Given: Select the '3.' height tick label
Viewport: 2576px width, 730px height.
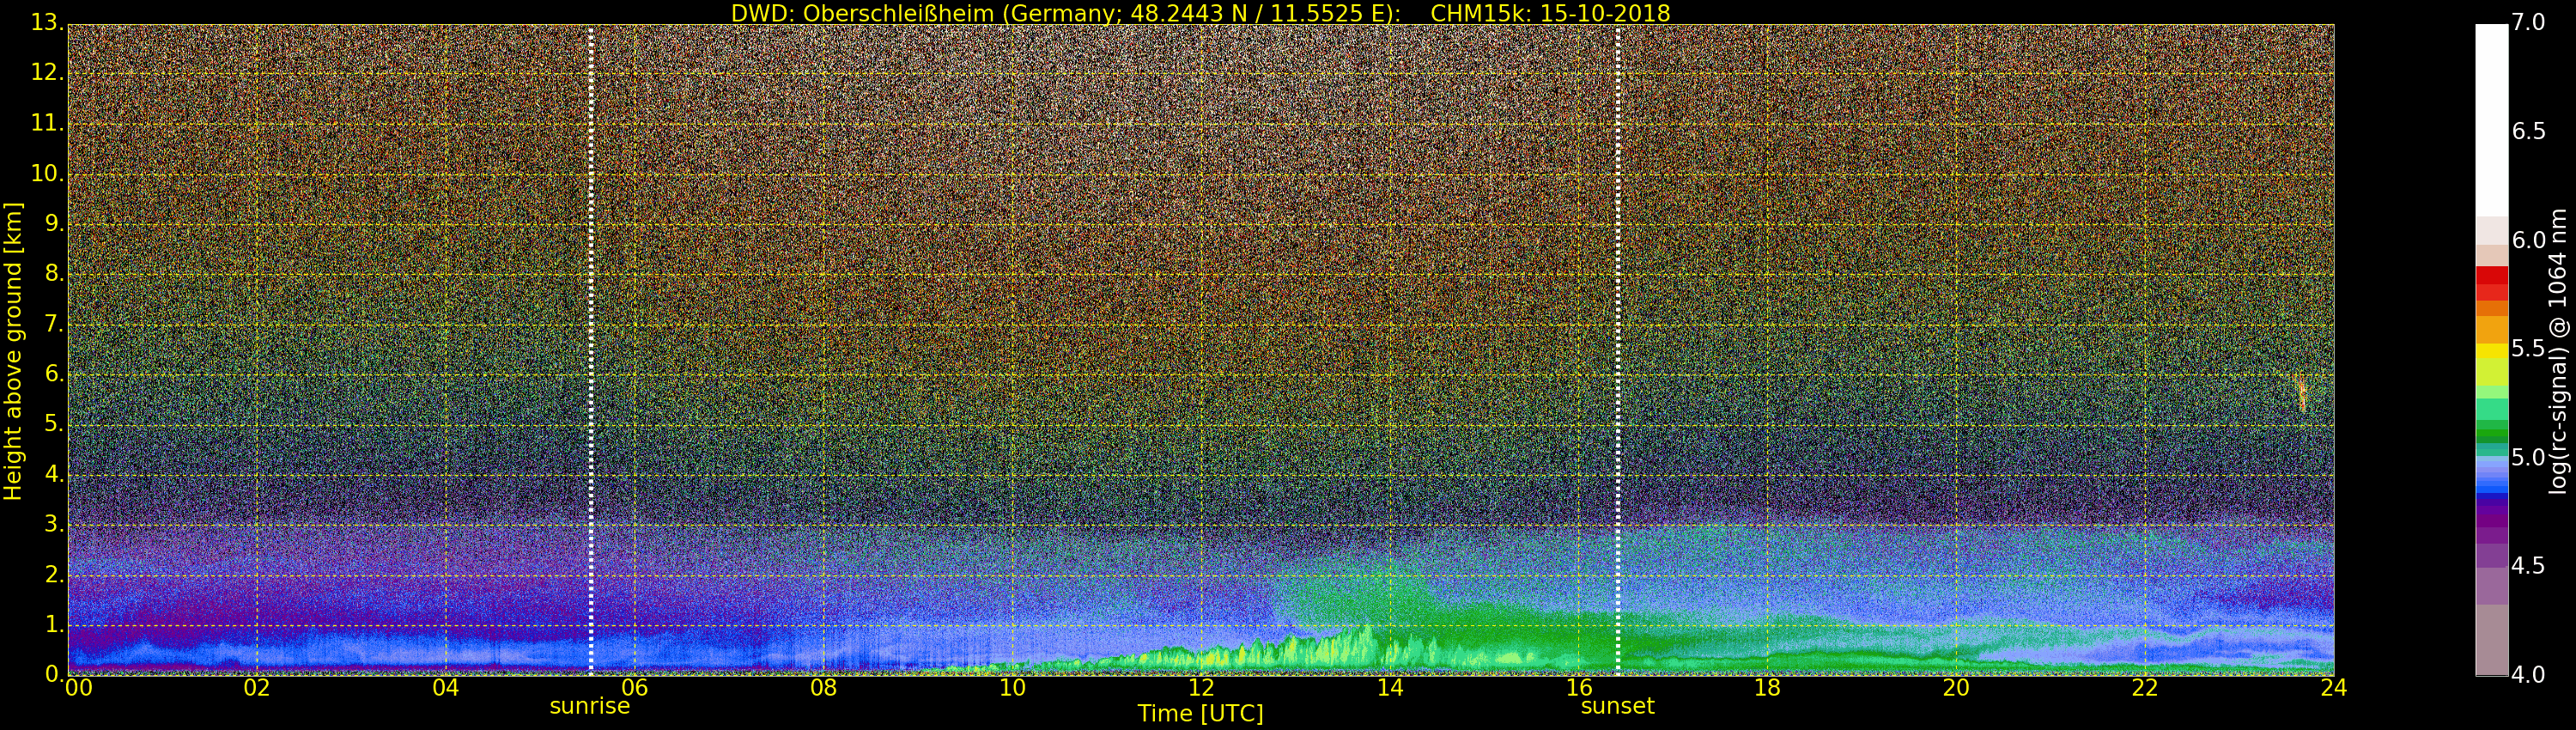Looking at the screenshot, I should pyautogui.click(x=54, y=524).
